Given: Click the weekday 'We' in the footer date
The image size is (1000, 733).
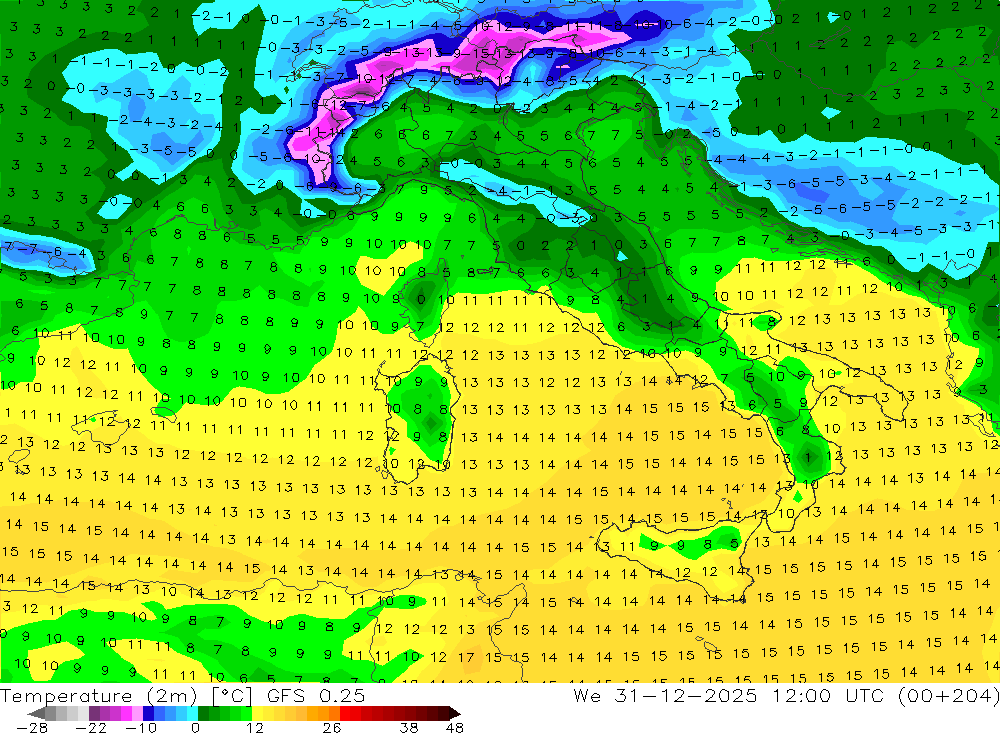Looking at the screenshot, I should click(x=587, y=695).
